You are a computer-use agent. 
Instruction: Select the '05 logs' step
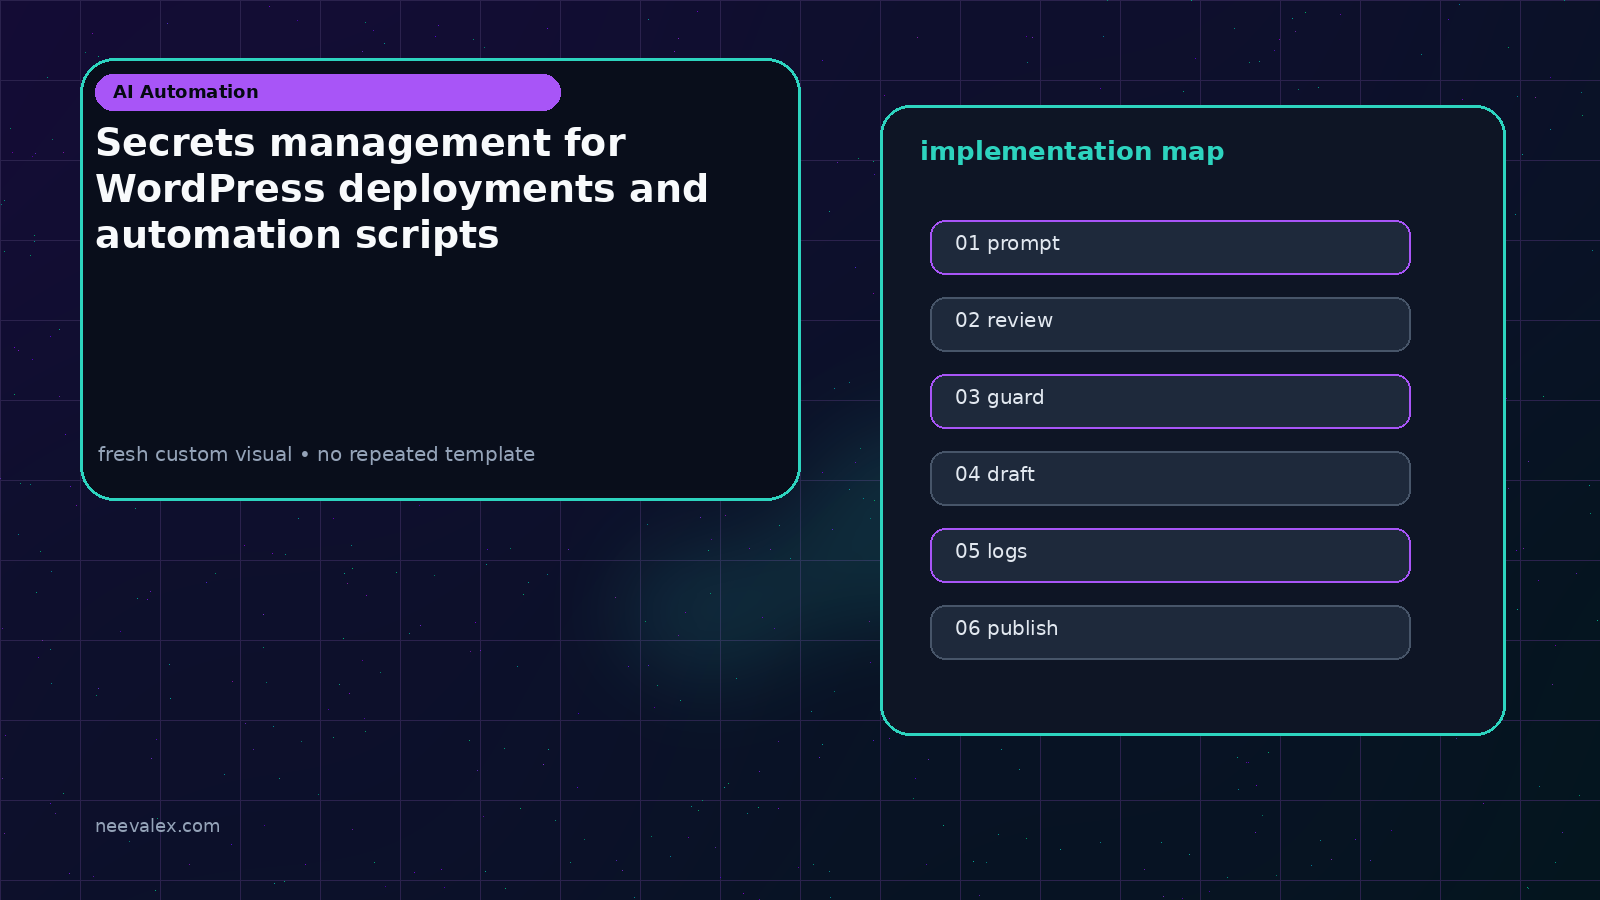1170,555
